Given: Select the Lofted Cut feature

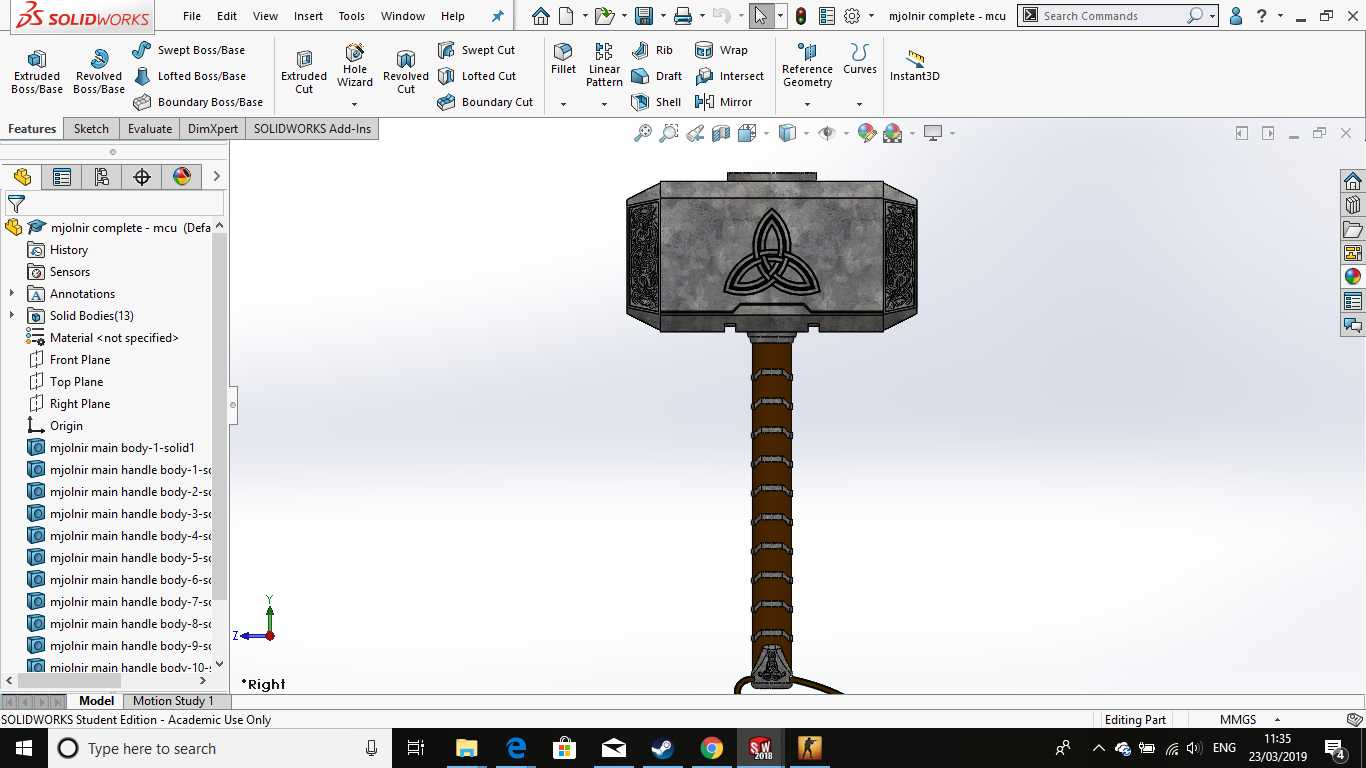Looking at the screenshot, I should click(x=477, y=76).
